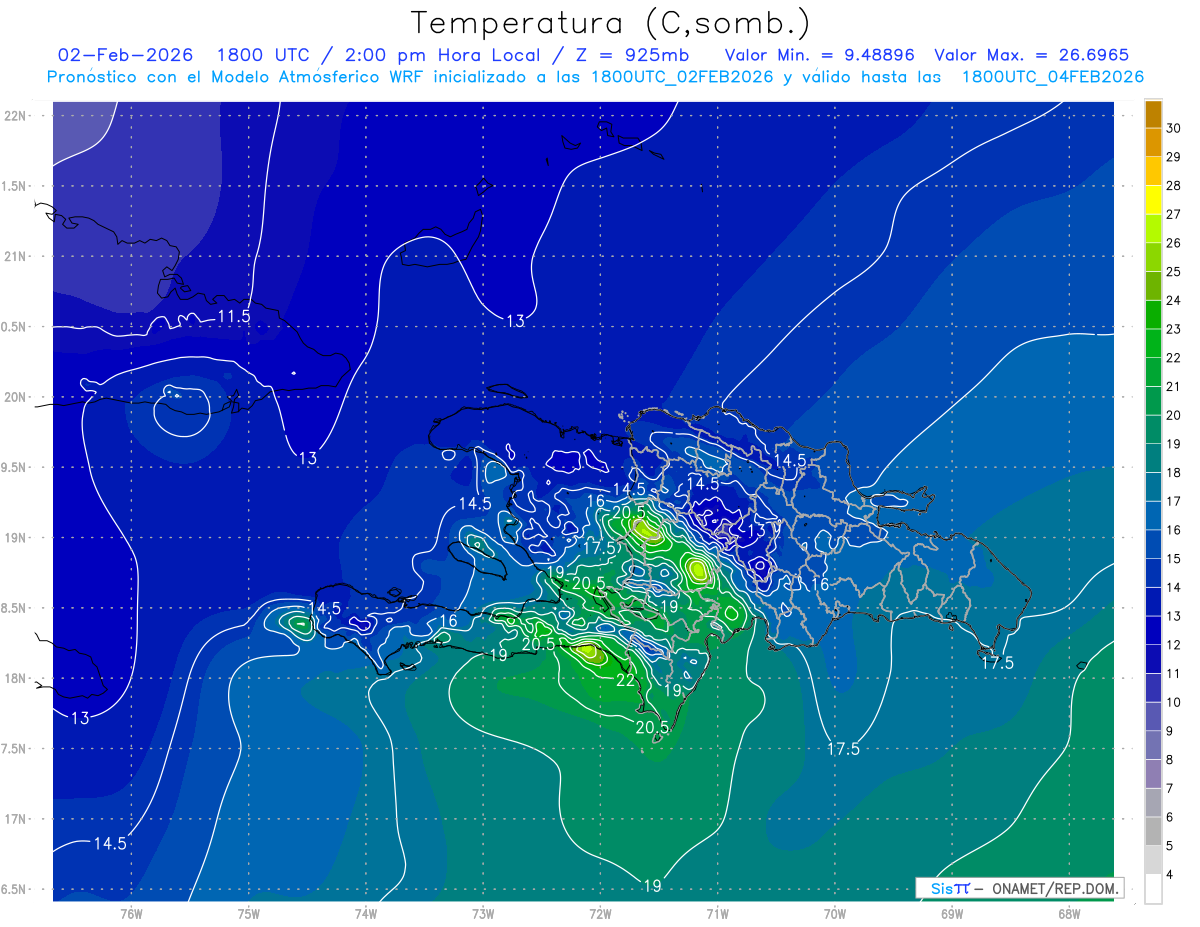The width and height of the screenshot is (1200, 927).
Task: Click the 22N latitude axis label
Action: click(x=17, y=116)
